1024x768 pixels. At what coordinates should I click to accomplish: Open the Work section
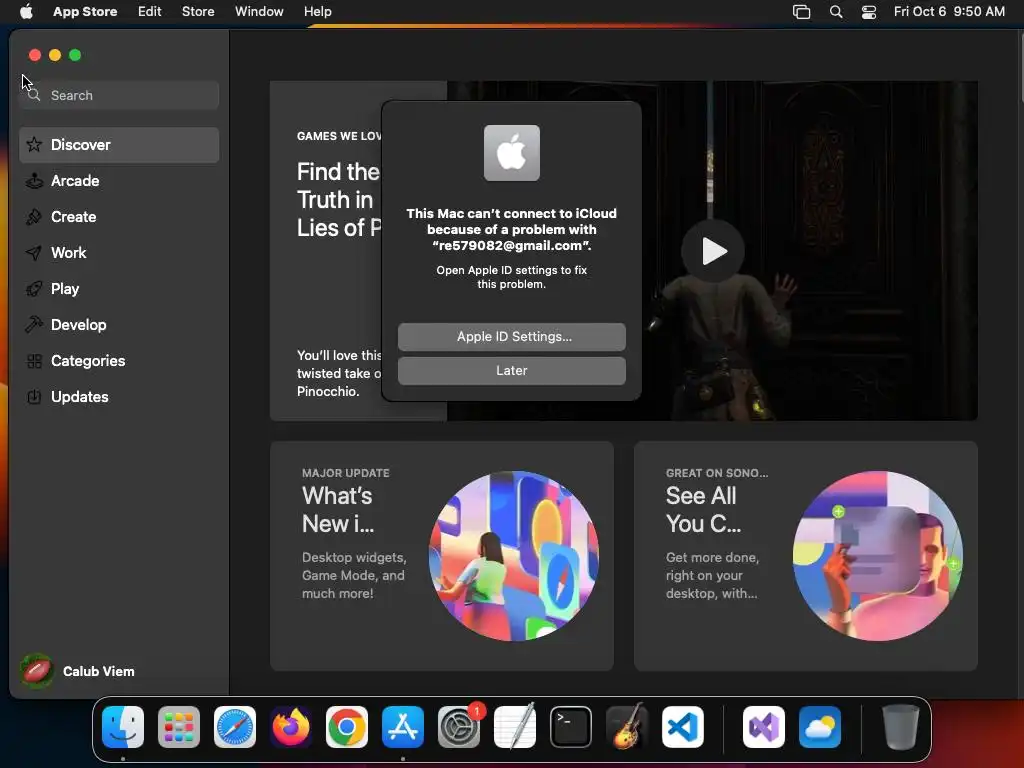119,253
